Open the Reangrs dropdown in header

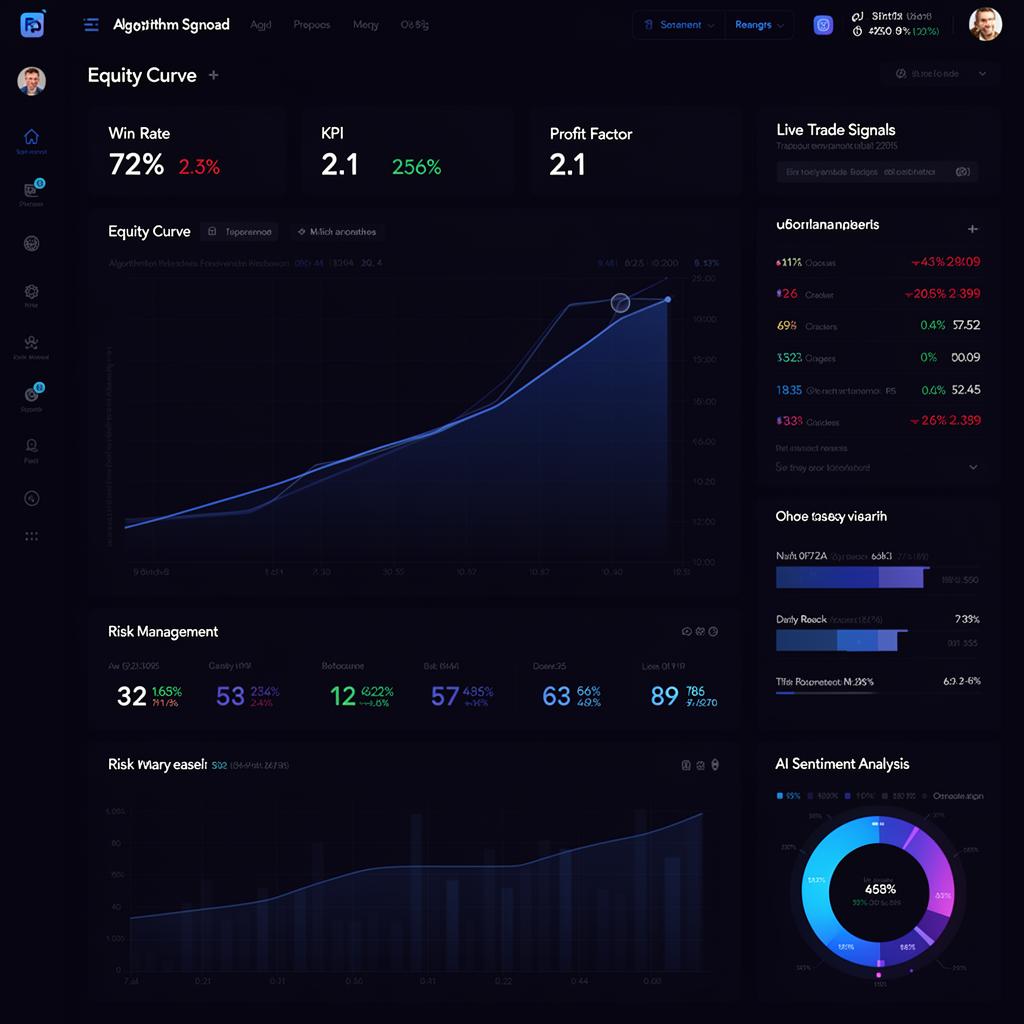coord(759,25)
